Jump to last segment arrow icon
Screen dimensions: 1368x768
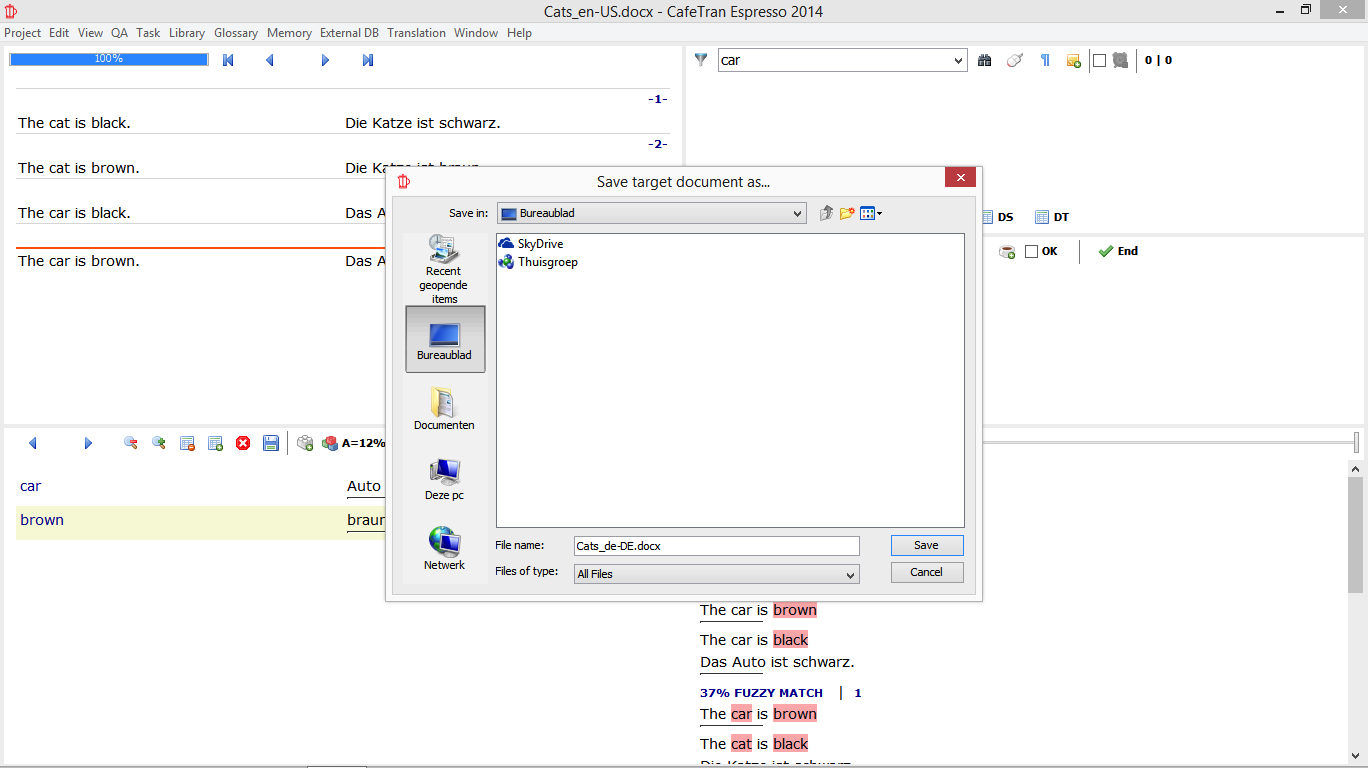[367, 60]
